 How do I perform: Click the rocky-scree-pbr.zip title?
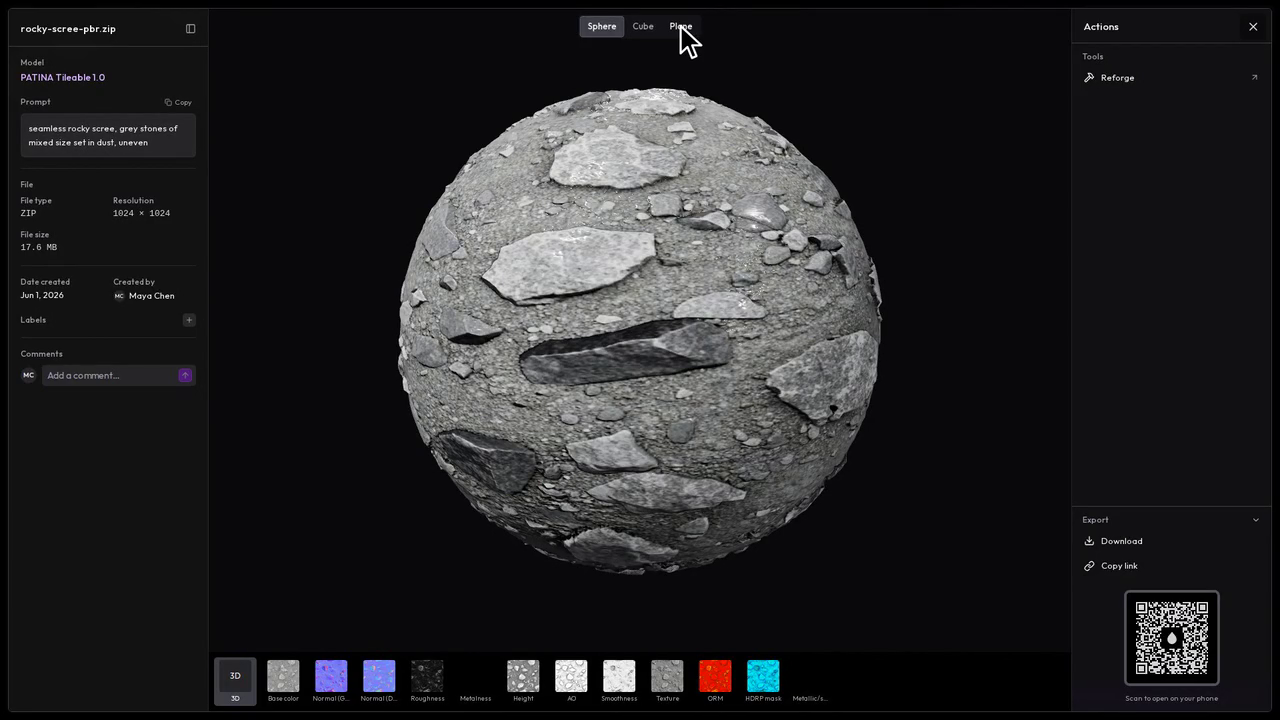(x=68, y=28)
